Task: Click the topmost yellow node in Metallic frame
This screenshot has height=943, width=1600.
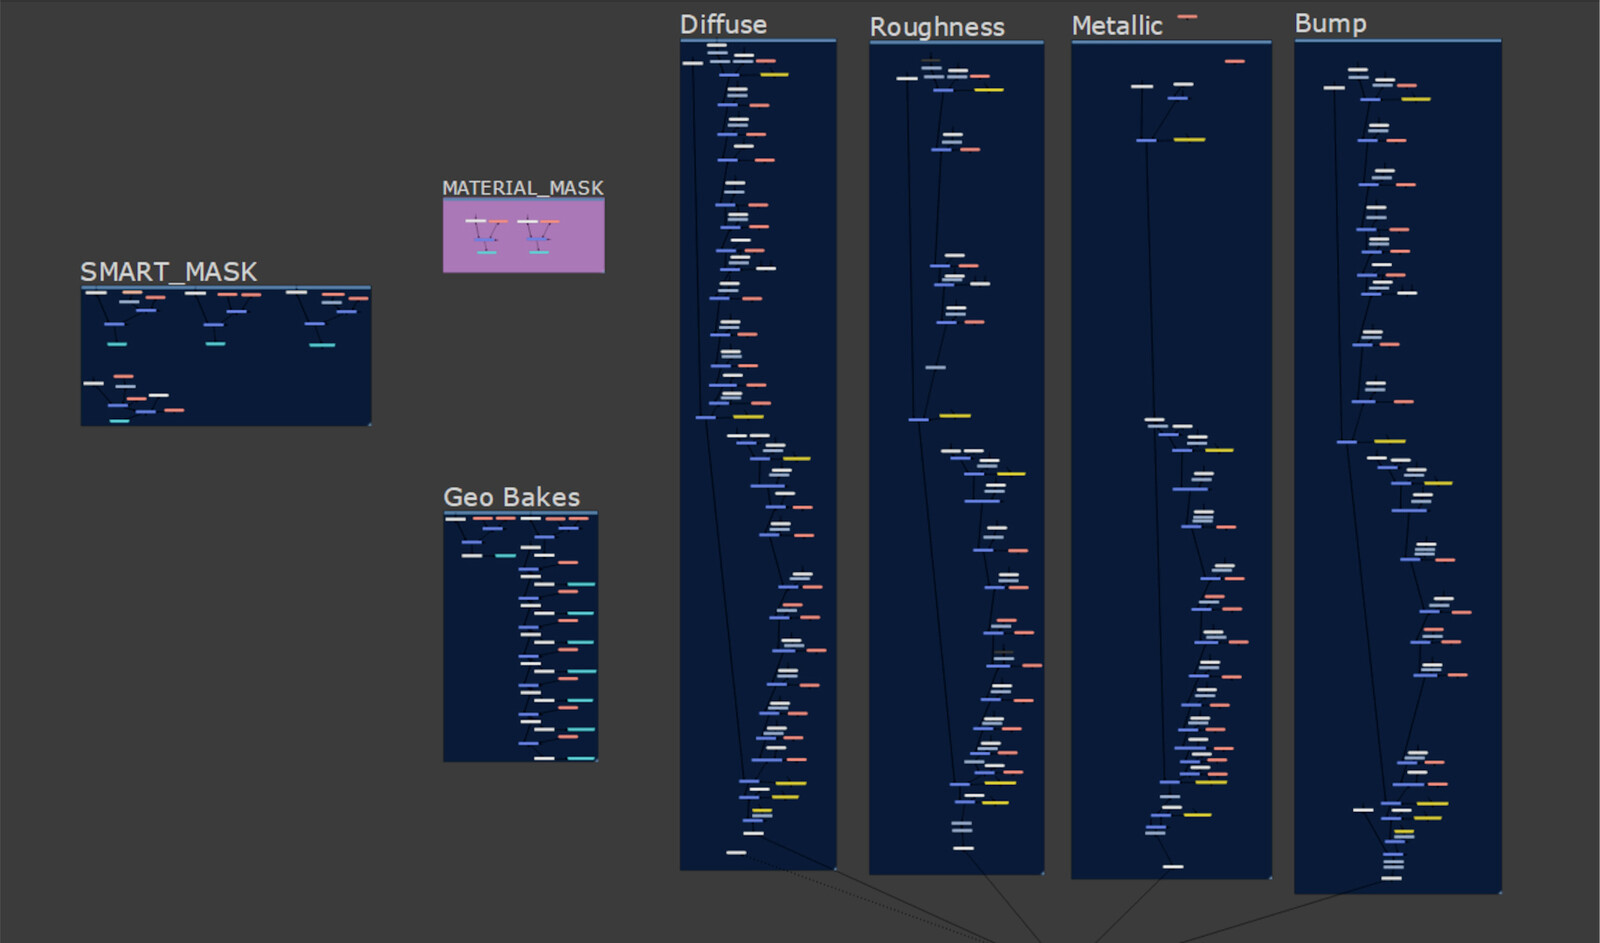Action: [x=1189, y=140]
